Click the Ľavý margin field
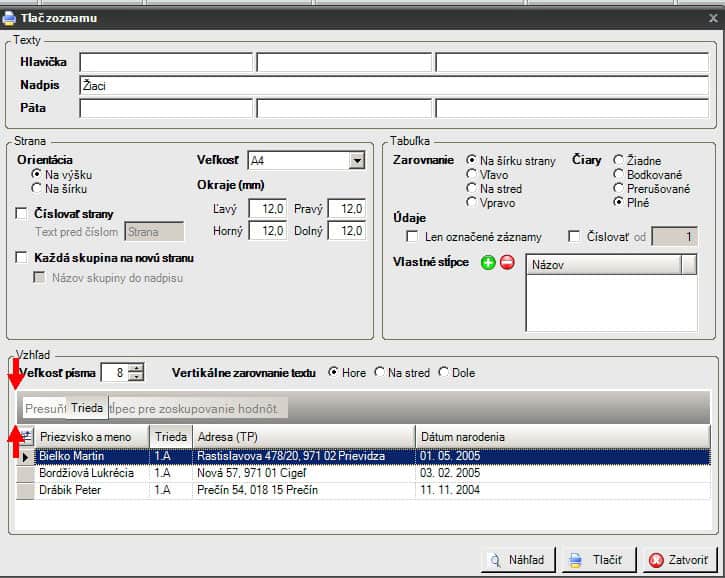This screenshot has height=578, width=725. (x=268, y=209)
